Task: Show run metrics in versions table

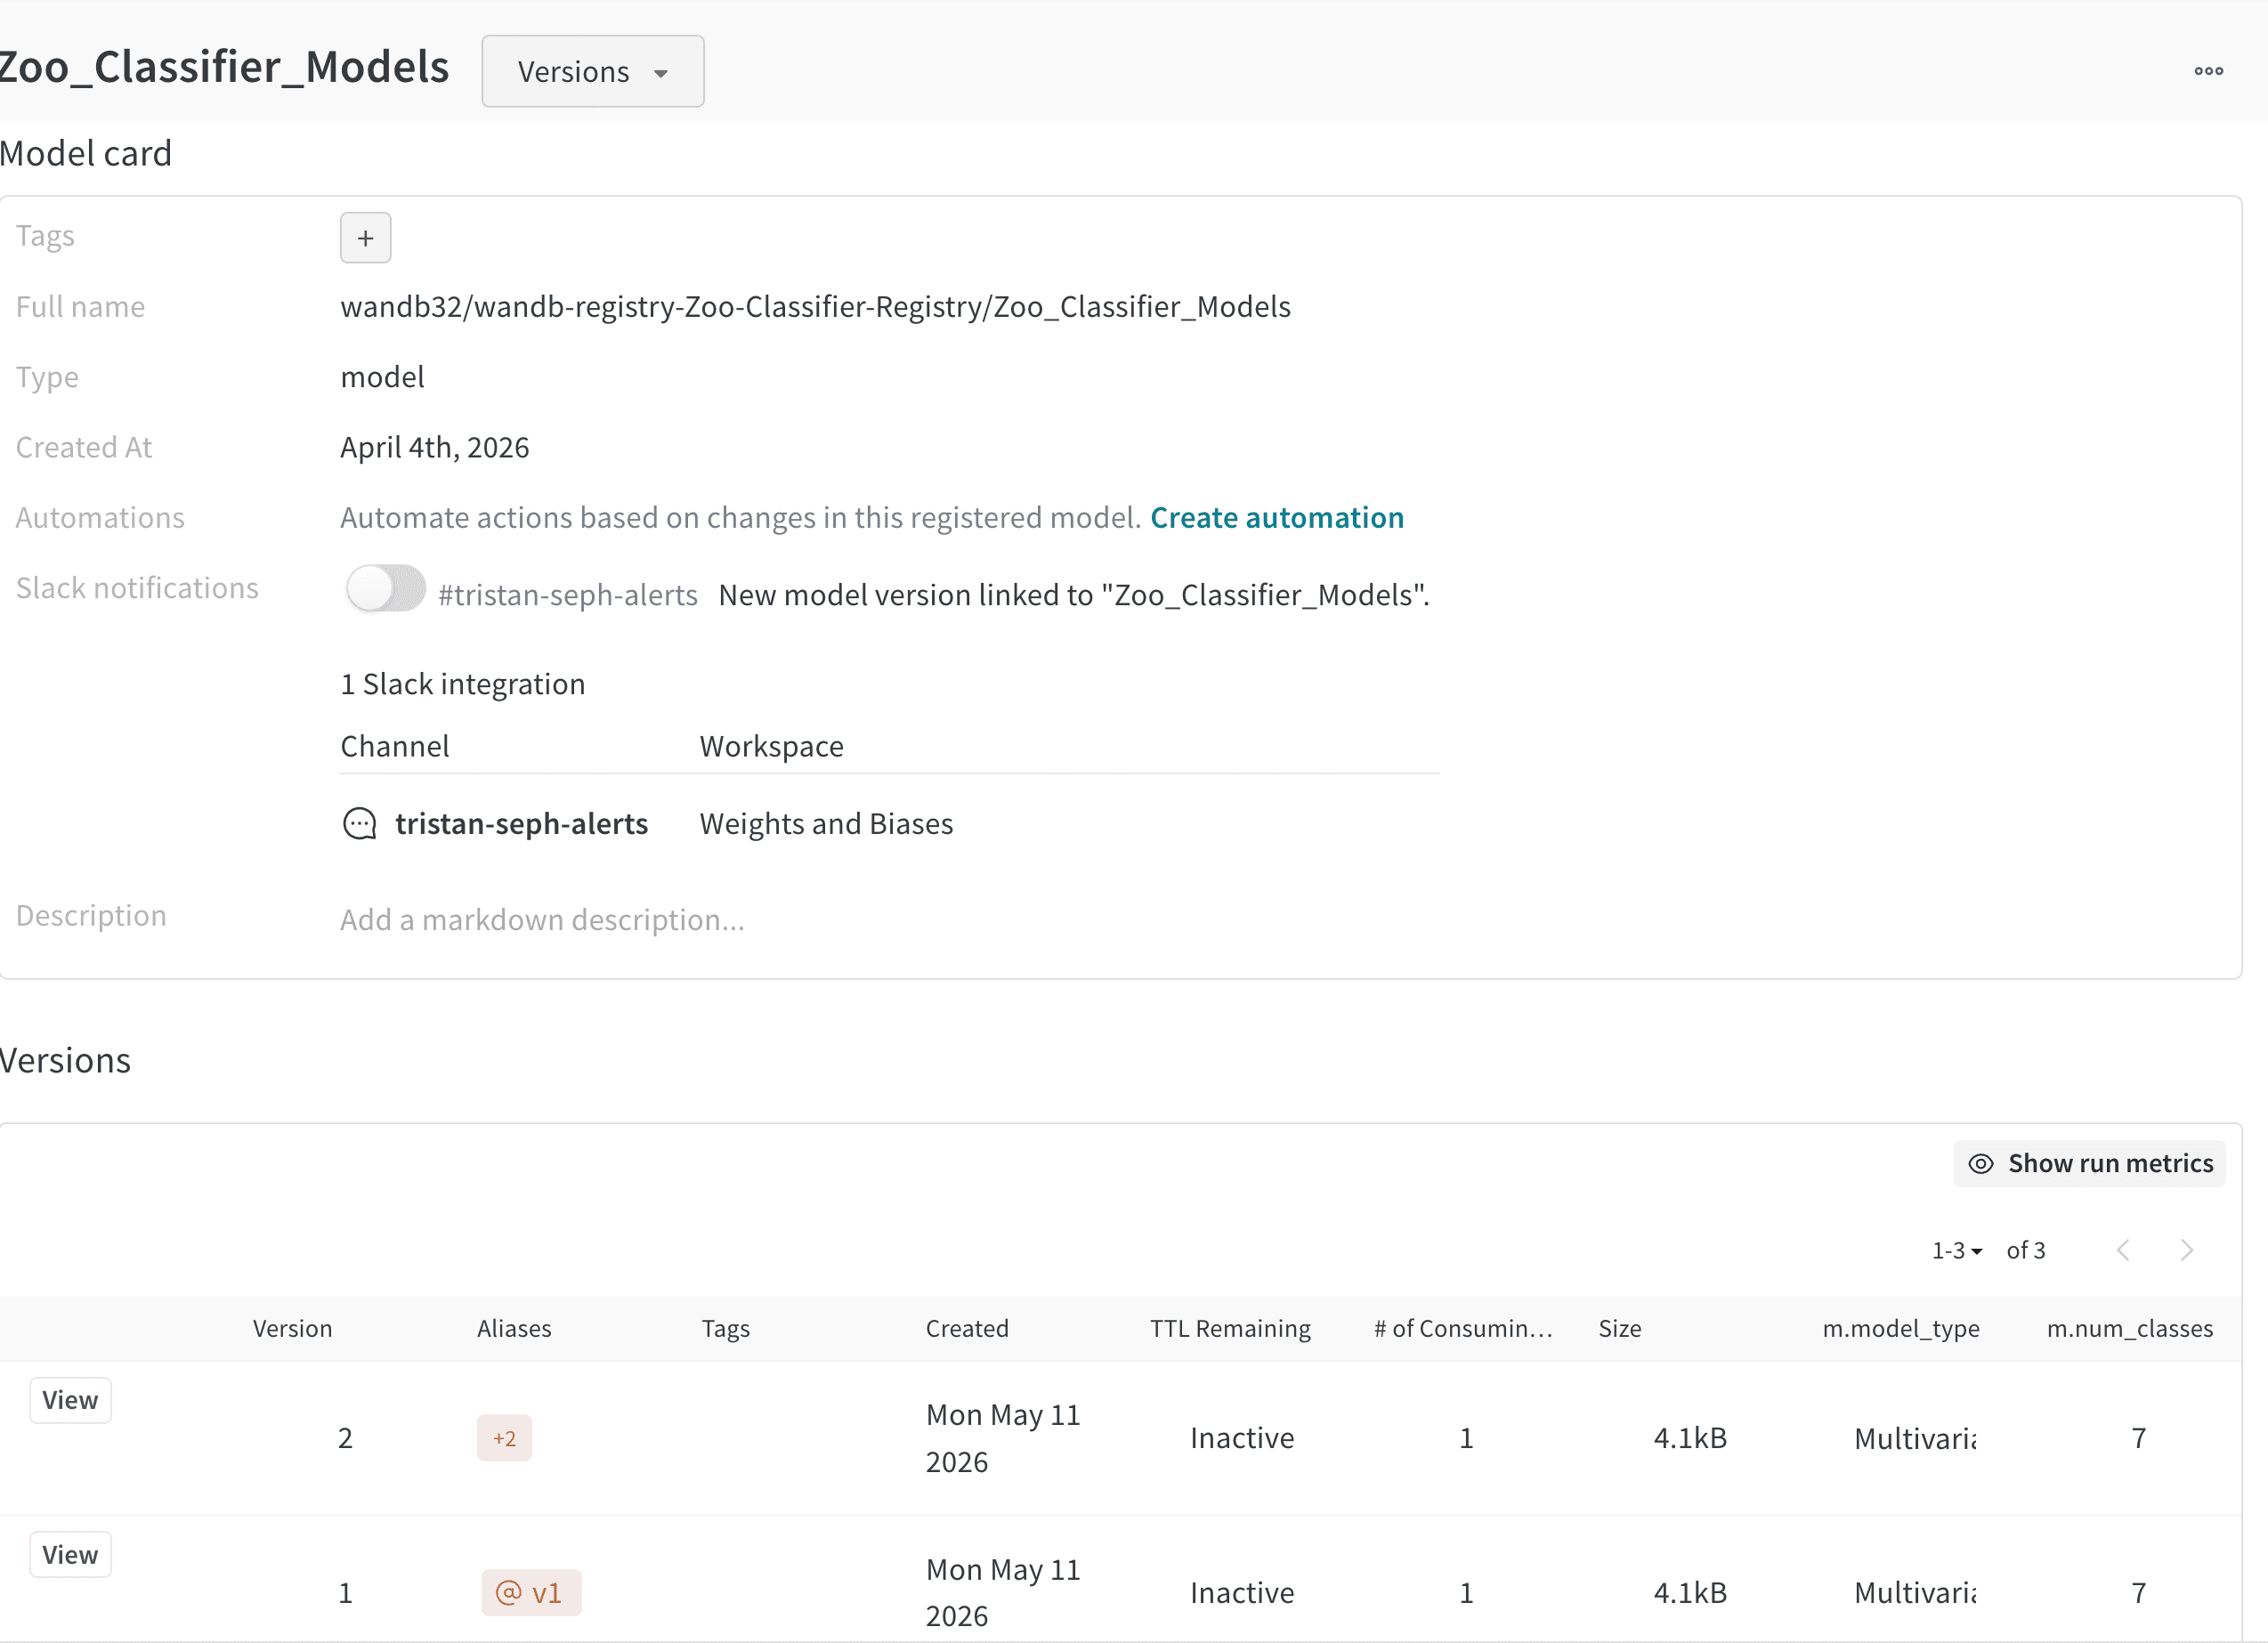Action: [x=2090, y=1163]
